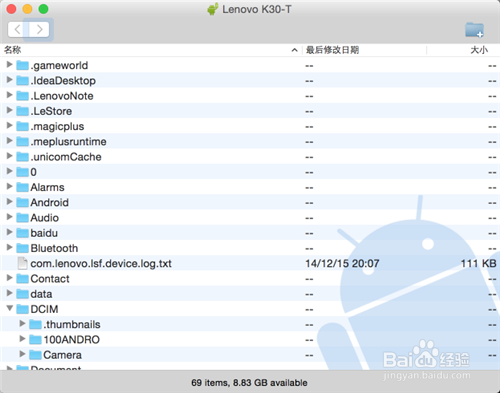Click the 111 KB size value

click(479, 264)
